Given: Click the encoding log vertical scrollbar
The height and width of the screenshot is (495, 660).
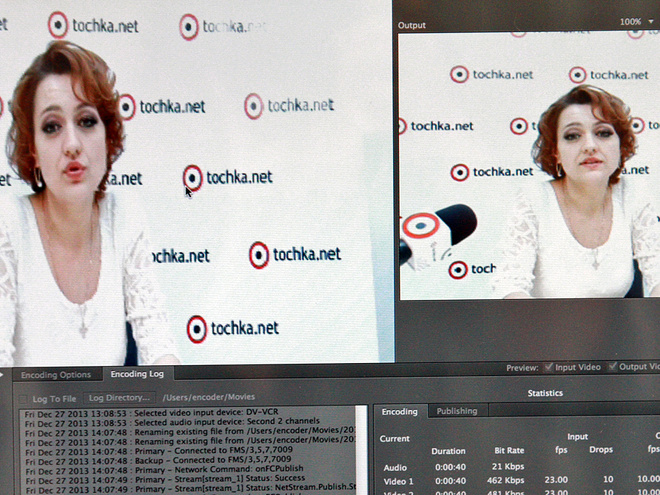Looking at the screenshot, I should coord(362,450).
